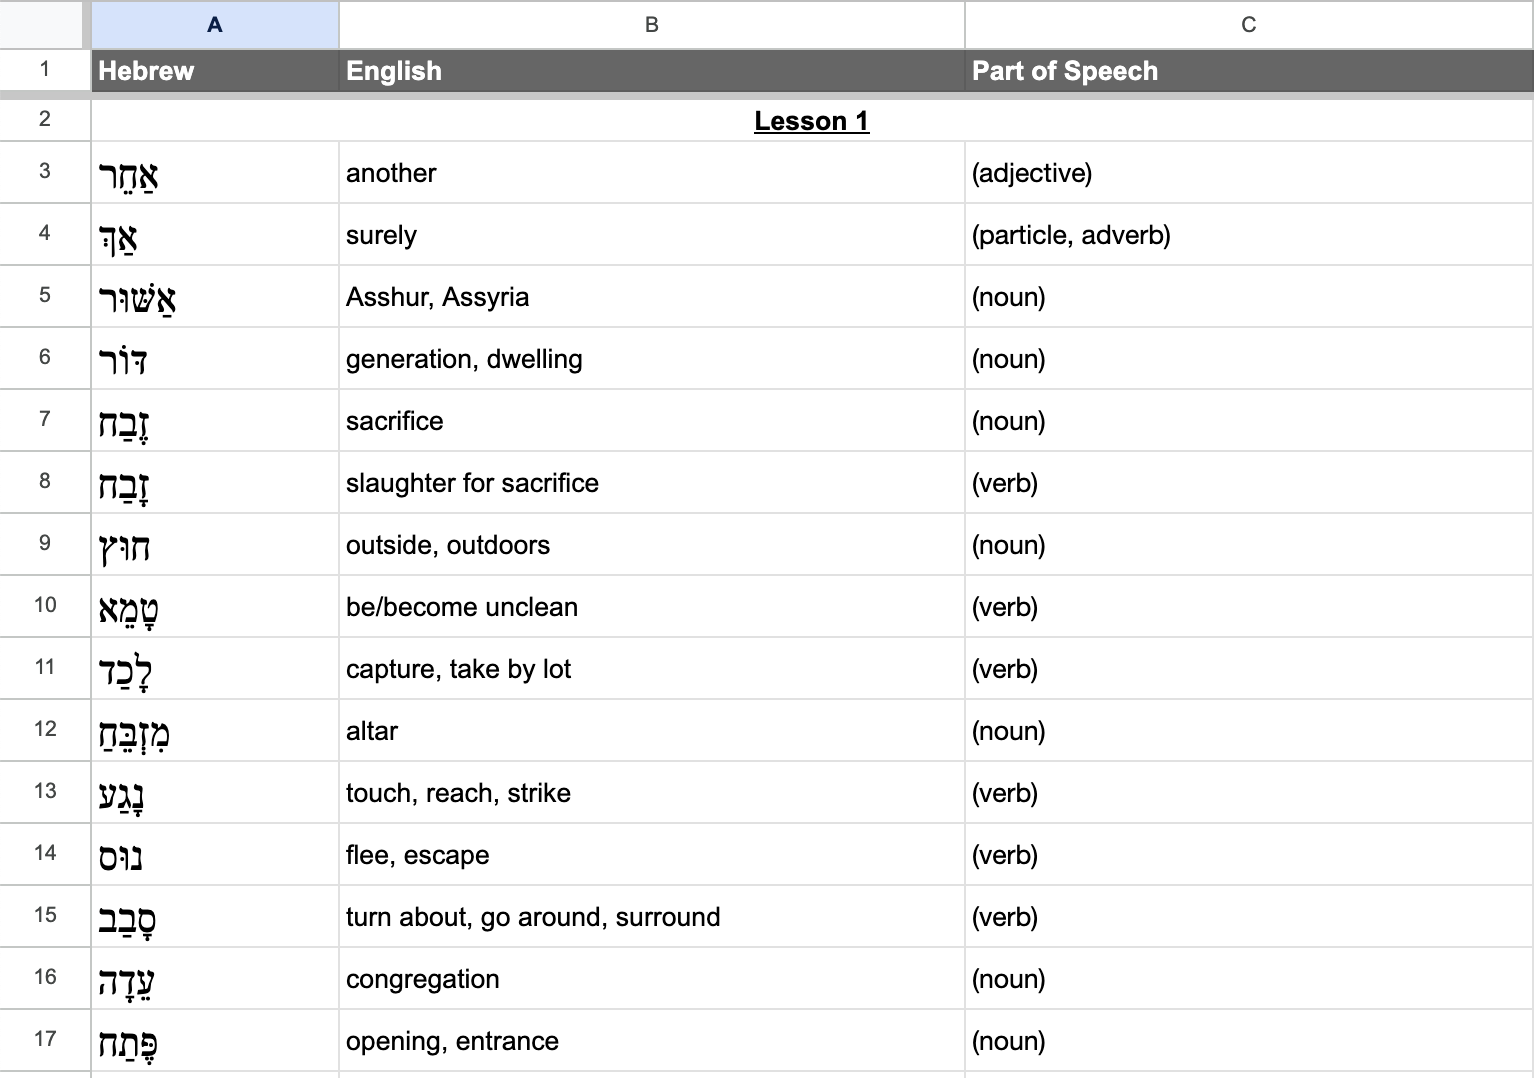Click the 'Hebrew' header cell
The height and width of the screenshot is (1078, 1534).
coord(215,71)
